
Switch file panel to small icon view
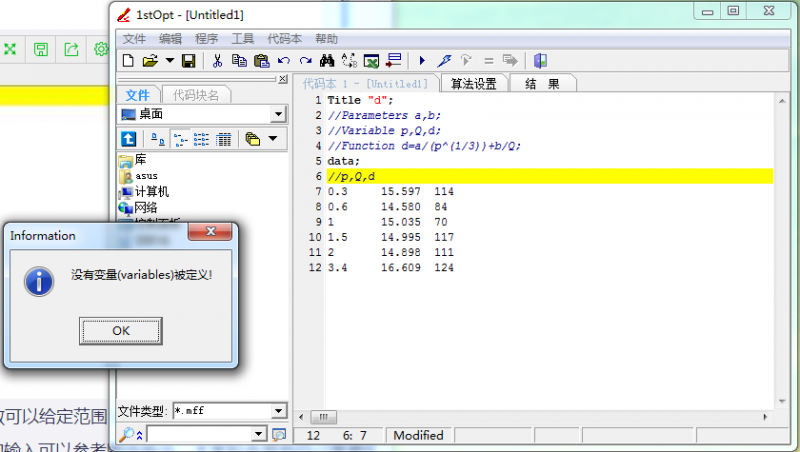(180, 139)
